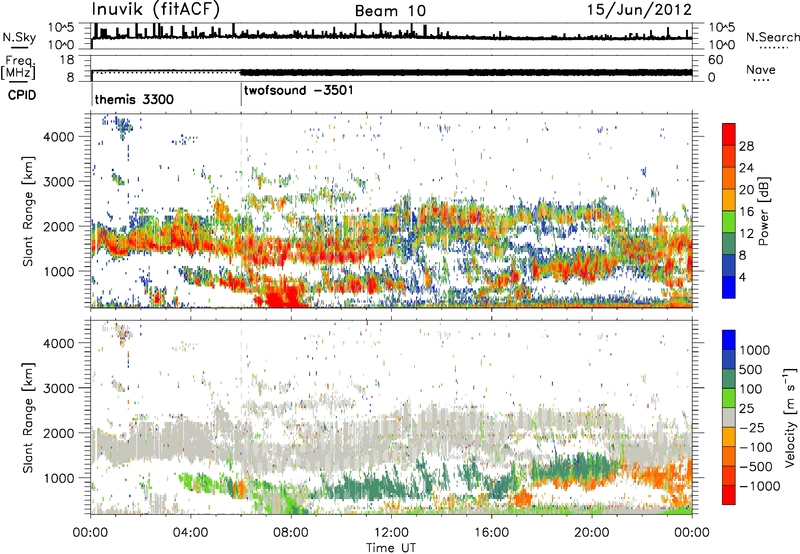The height and width of the screenshot is (554, 800).
Task: Click the "12:00" time axis tick label
Action: 391,533
